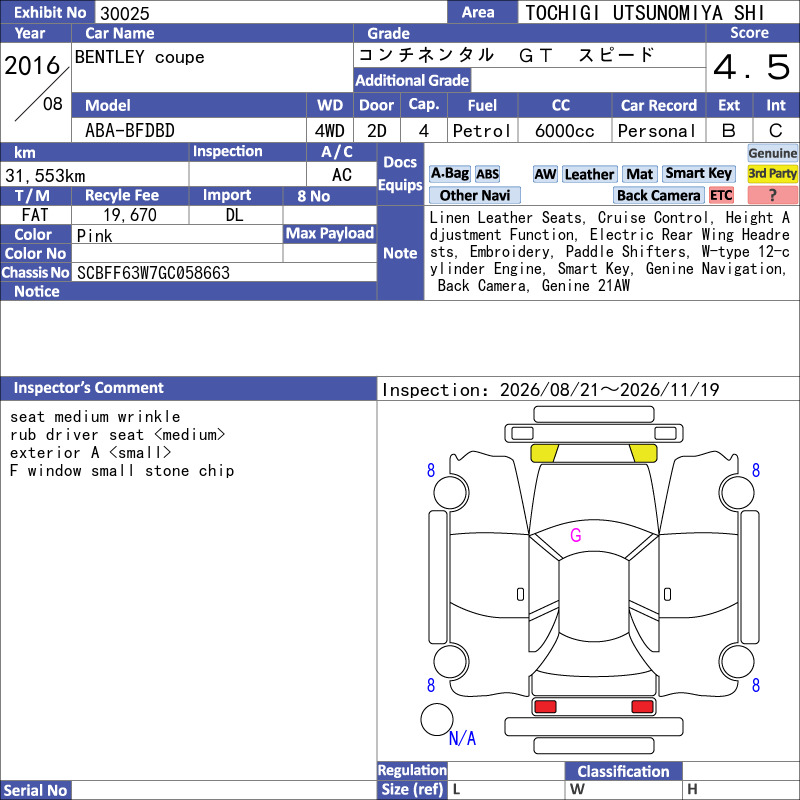800x800 pixels.
Task: Click the transmission value FAT
Action: [x=35, y=215]
